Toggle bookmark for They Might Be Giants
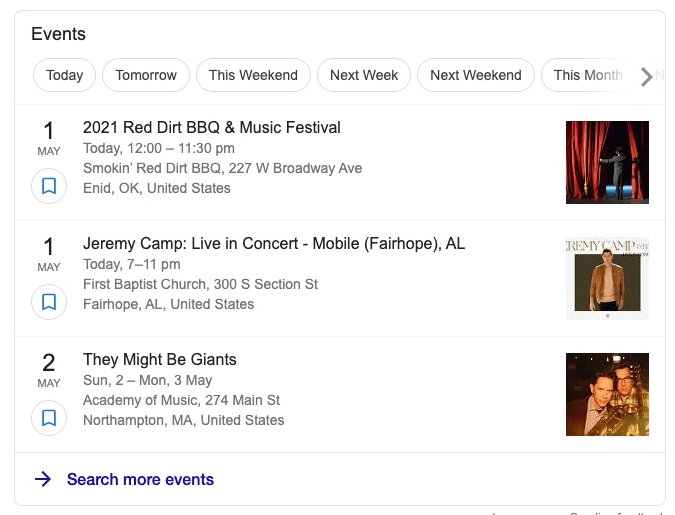Viewport: 675px width, 515px height. pyautogui.click(x=49, y=418)
